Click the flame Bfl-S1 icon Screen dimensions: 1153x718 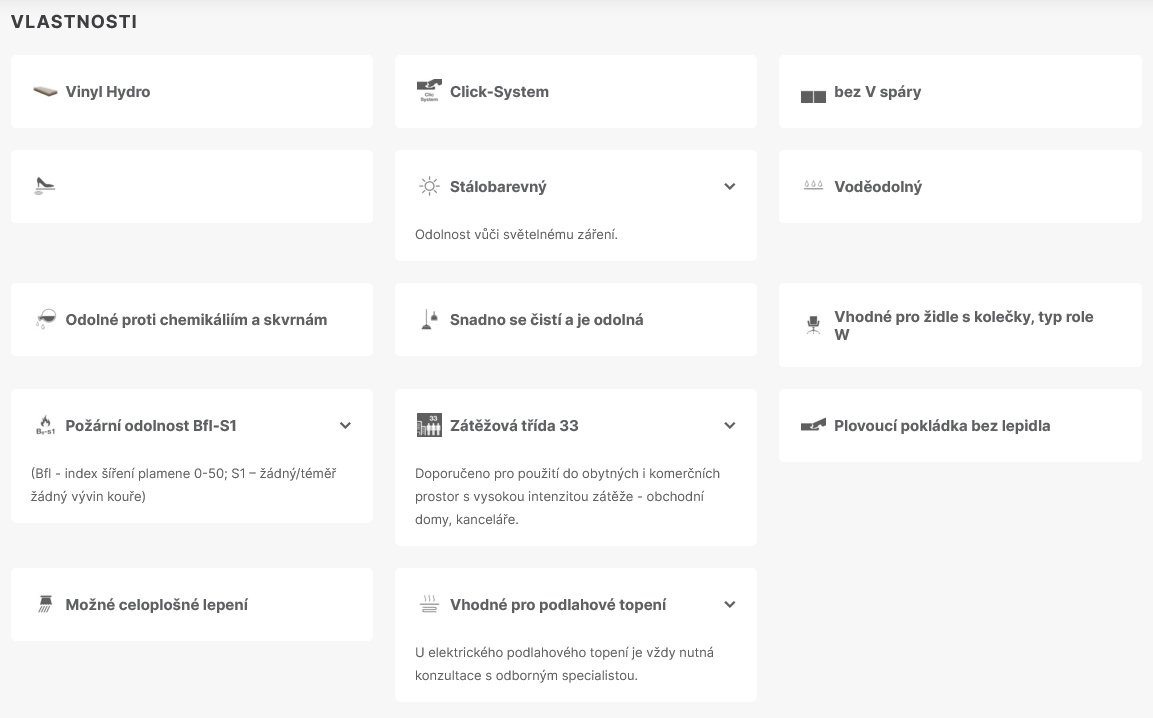click(44, 426)
